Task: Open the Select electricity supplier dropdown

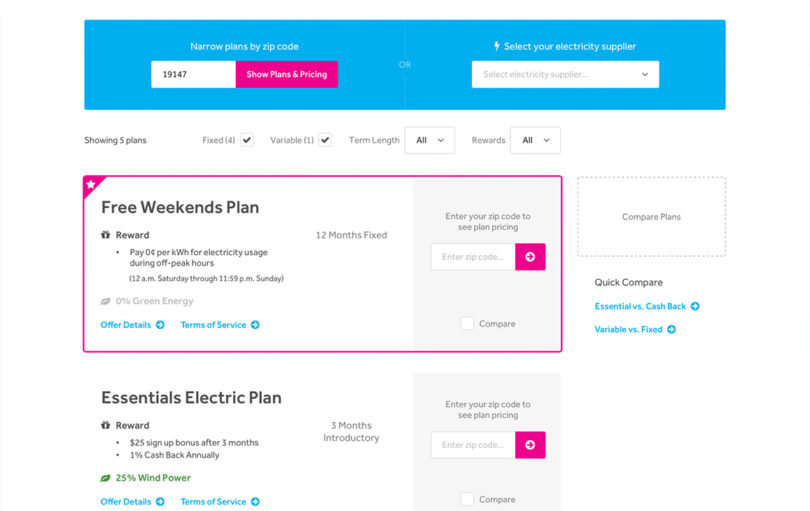Action: point(565,74)
